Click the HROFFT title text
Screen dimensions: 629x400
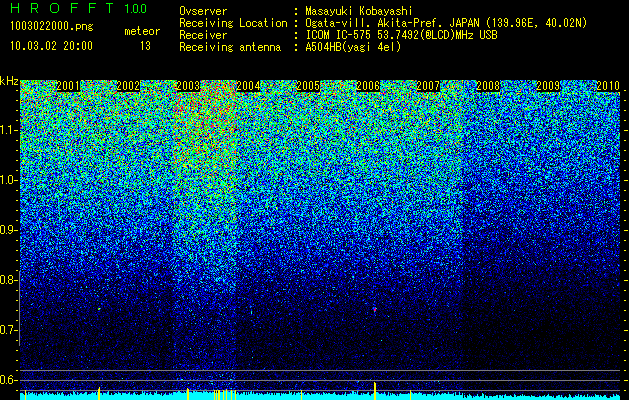click(x=63, y=8)
